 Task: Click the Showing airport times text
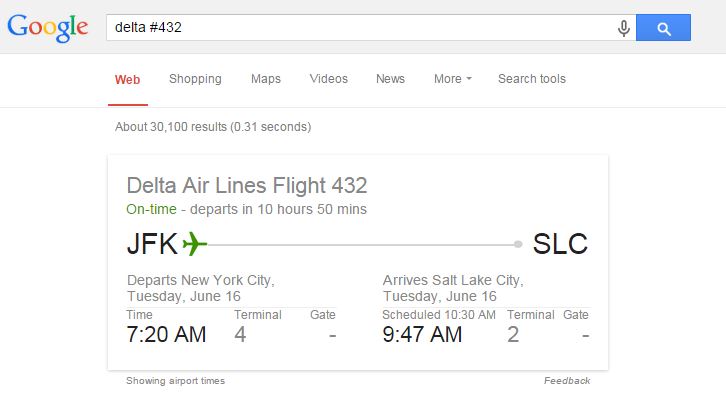point(175,381)
